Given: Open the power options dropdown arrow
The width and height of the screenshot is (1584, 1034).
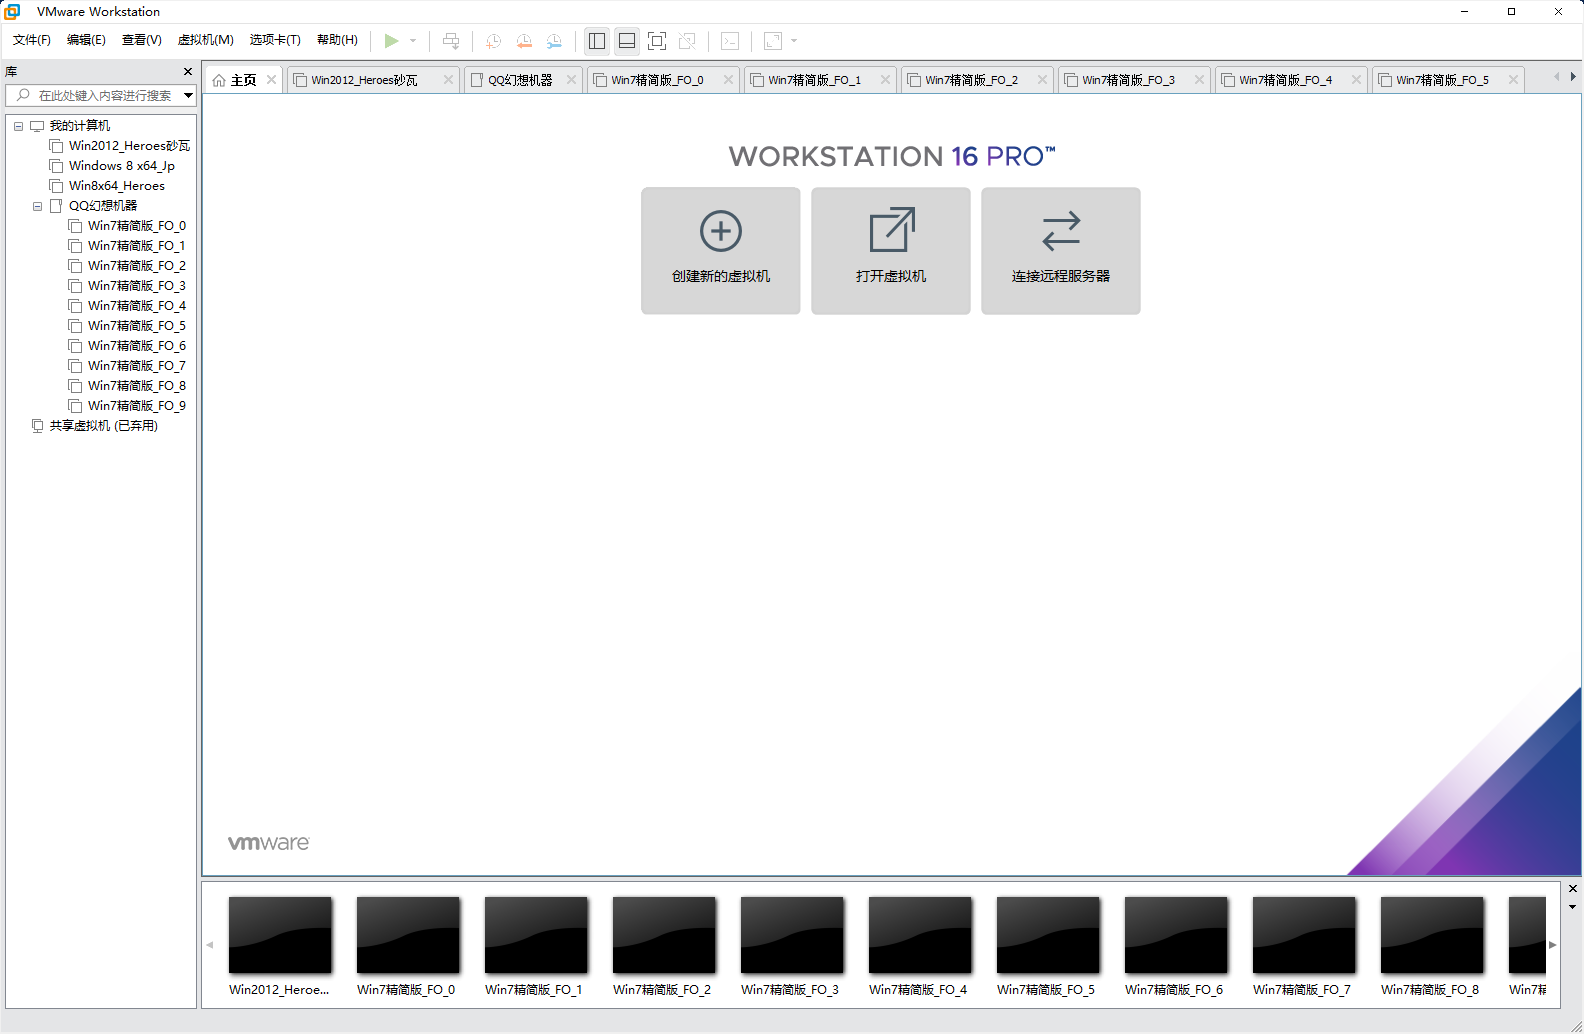Looking at the screenshot, I should point(413,41).
